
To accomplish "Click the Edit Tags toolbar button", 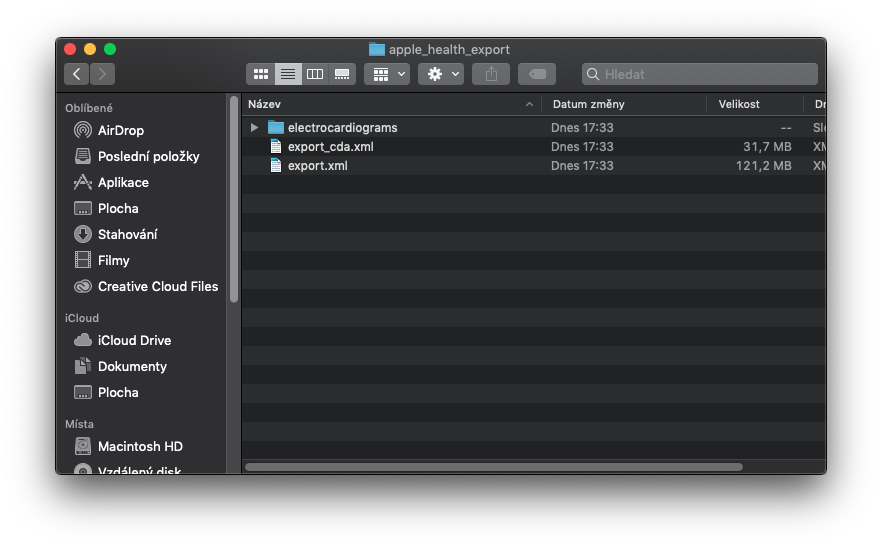I will (537, 74).
